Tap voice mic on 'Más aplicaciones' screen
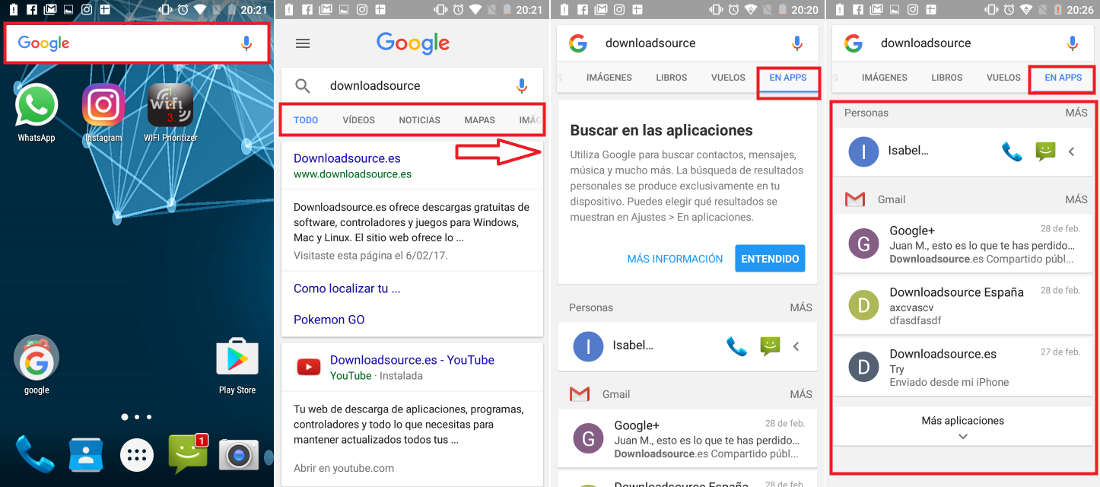 pos(1072,43)
